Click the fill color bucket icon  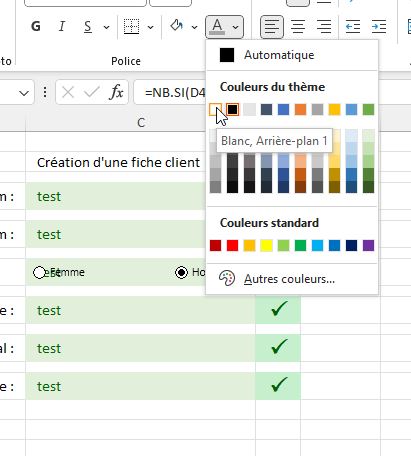(177, 26)
